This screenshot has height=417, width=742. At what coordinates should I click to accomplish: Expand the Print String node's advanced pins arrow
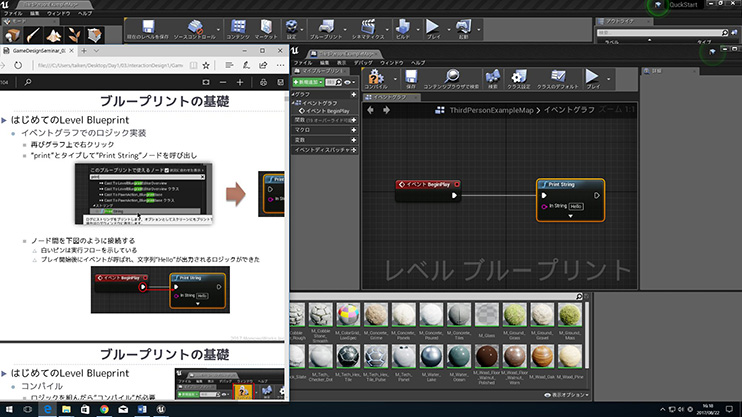[x=569, y=215]
